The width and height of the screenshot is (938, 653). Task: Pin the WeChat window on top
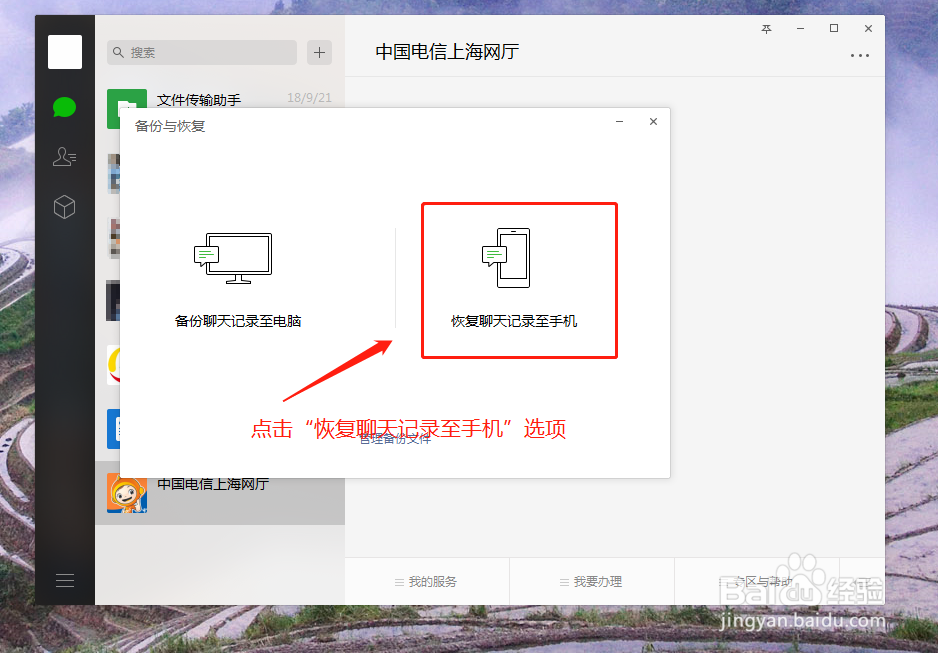[766, 29]
